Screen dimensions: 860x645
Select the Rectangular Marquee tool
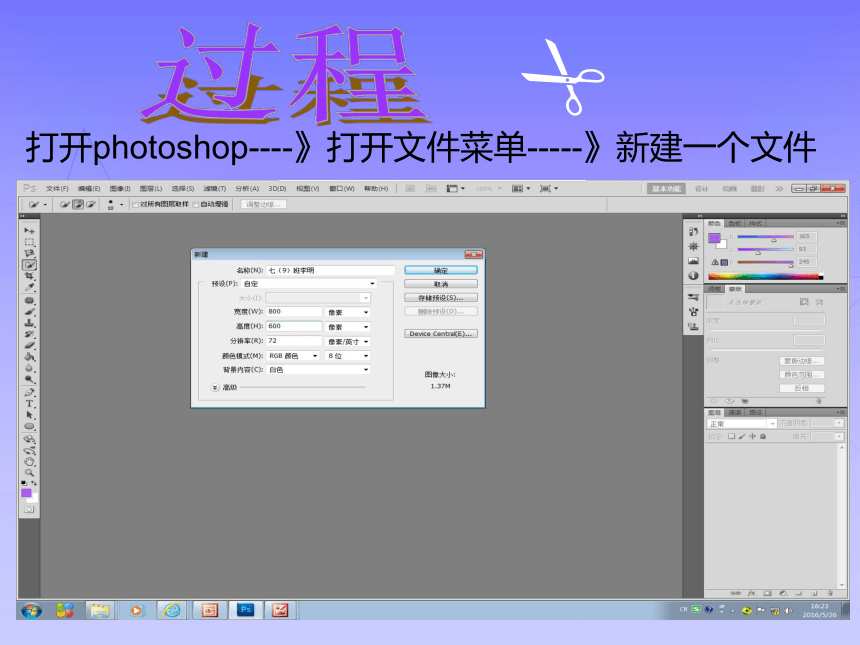pyautogui.click(x=29, y=242)
